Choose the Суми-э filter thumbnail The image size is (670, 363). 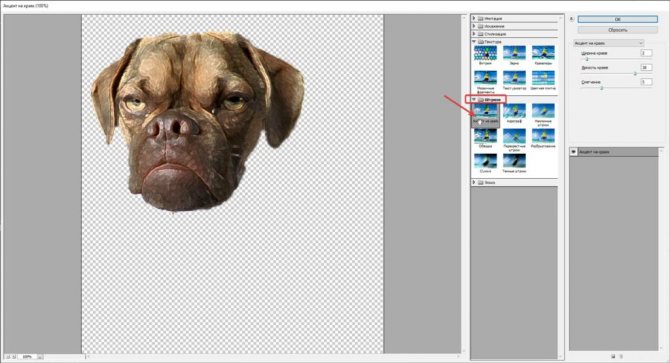(x=485, y=161)
